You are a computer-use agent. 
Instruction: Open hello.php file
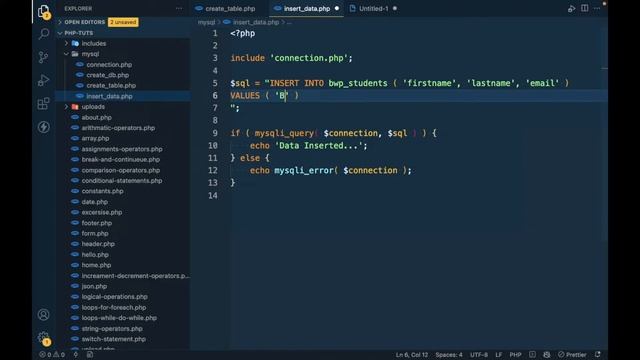pyautogui.click(x=95, y=254)
